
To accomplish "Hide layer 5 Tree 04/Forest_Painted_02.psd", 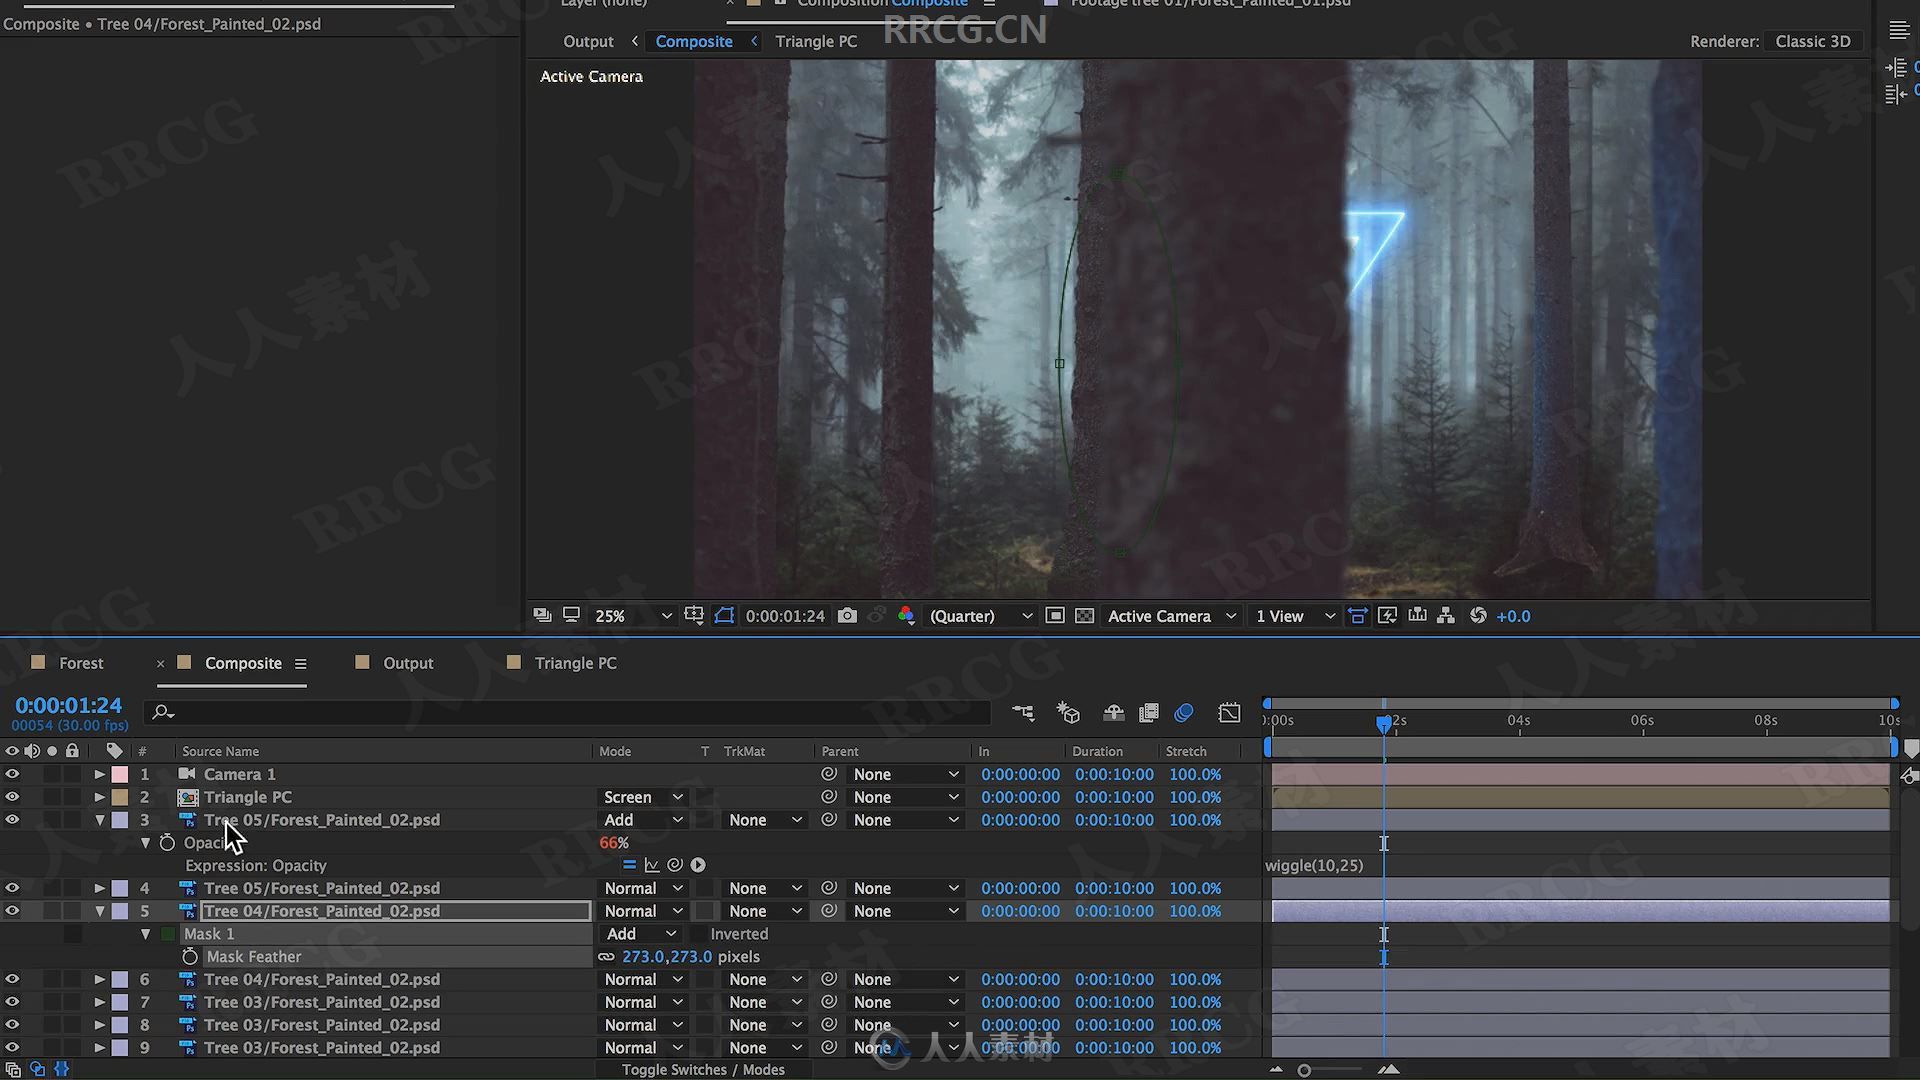I will pos(12,910).
